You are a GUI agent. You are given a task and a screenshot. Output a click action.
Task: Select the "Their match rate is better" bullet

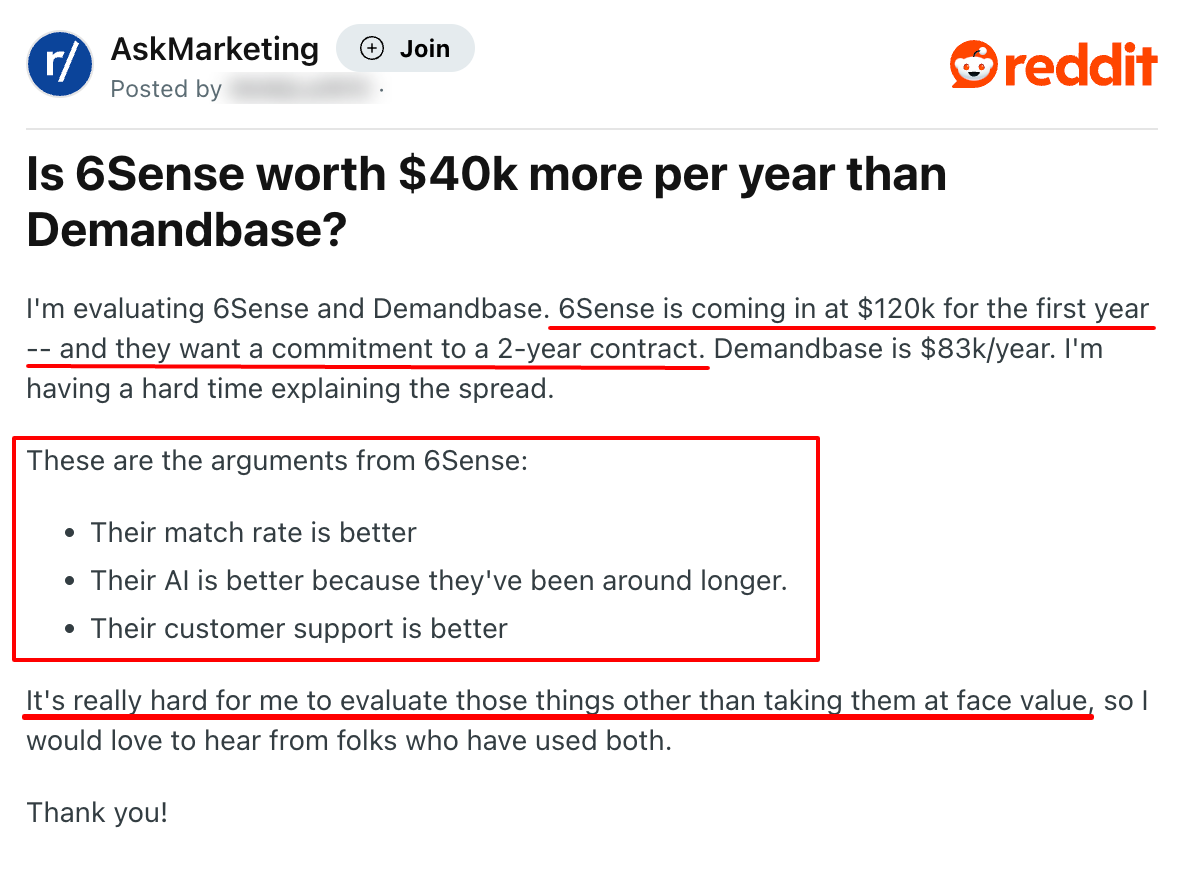253,532
